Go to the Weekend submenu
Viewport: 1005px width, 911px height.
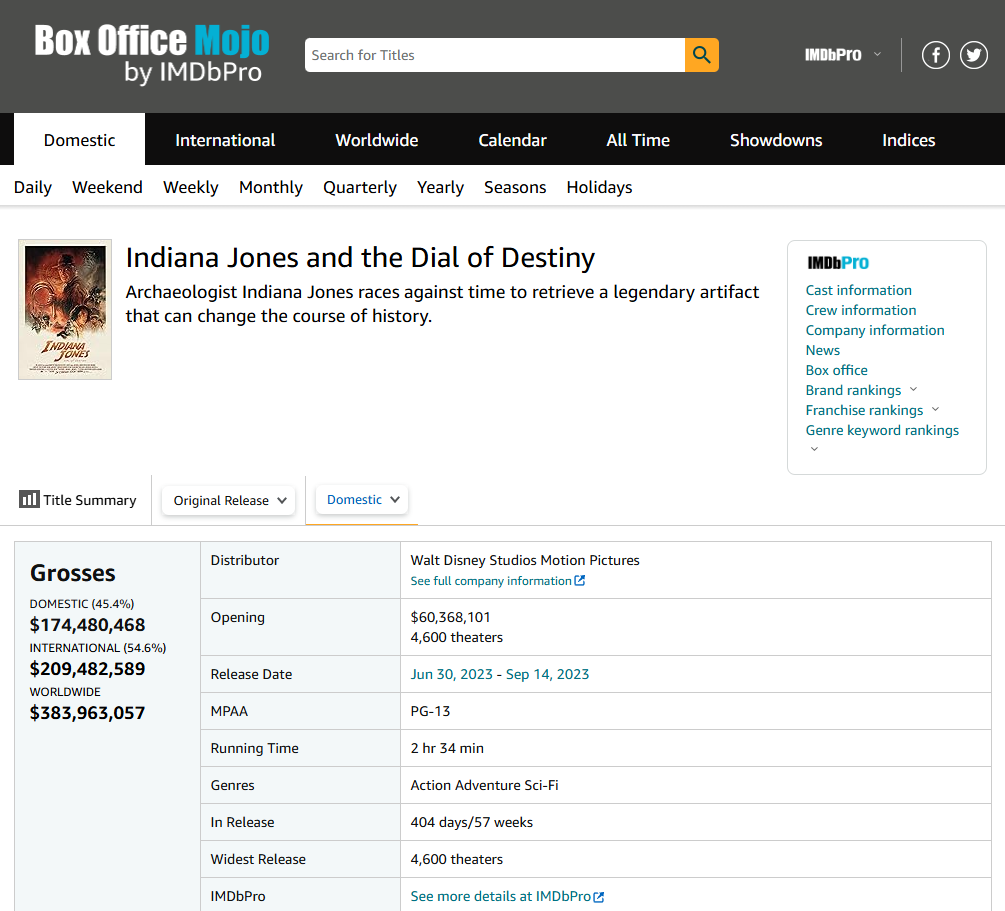tap(107, 187)
